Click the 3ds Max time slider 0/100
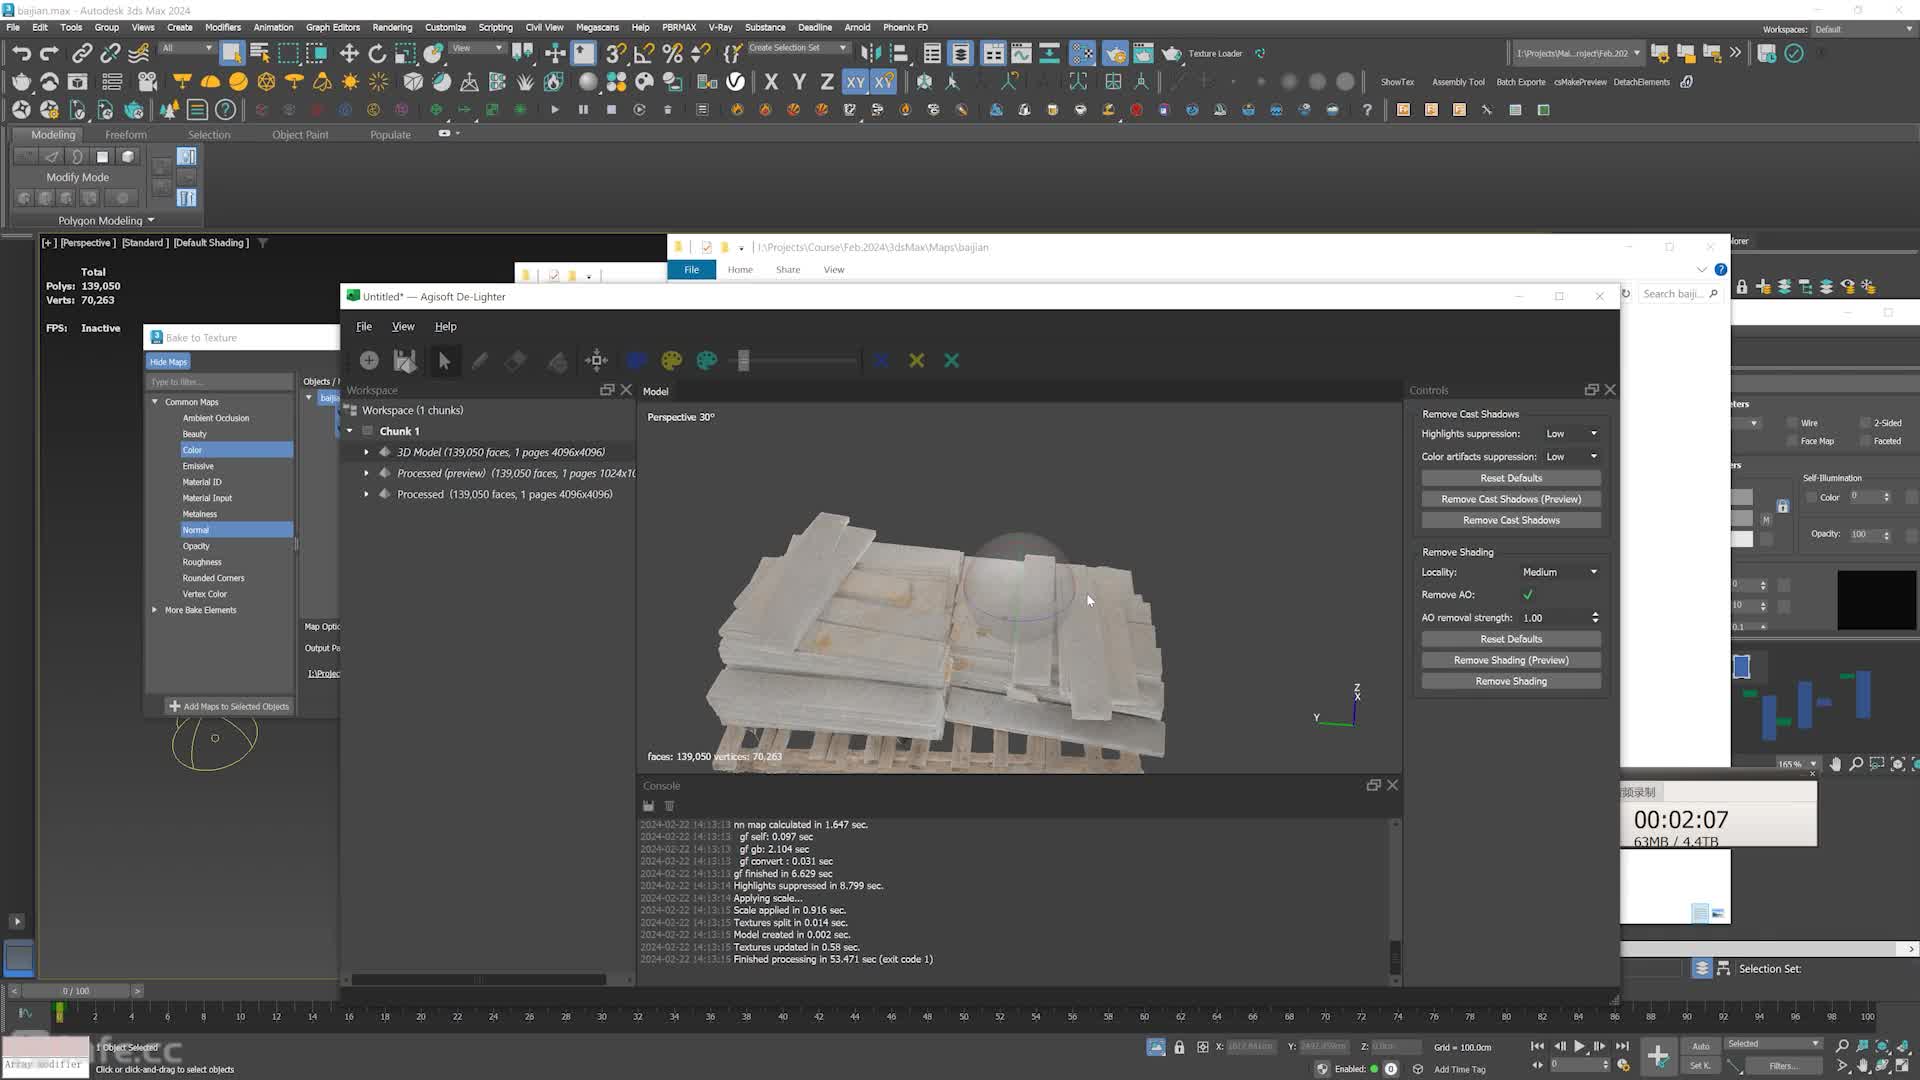The width and height of the screenshot is (1920, 1080). pos(76,991)
